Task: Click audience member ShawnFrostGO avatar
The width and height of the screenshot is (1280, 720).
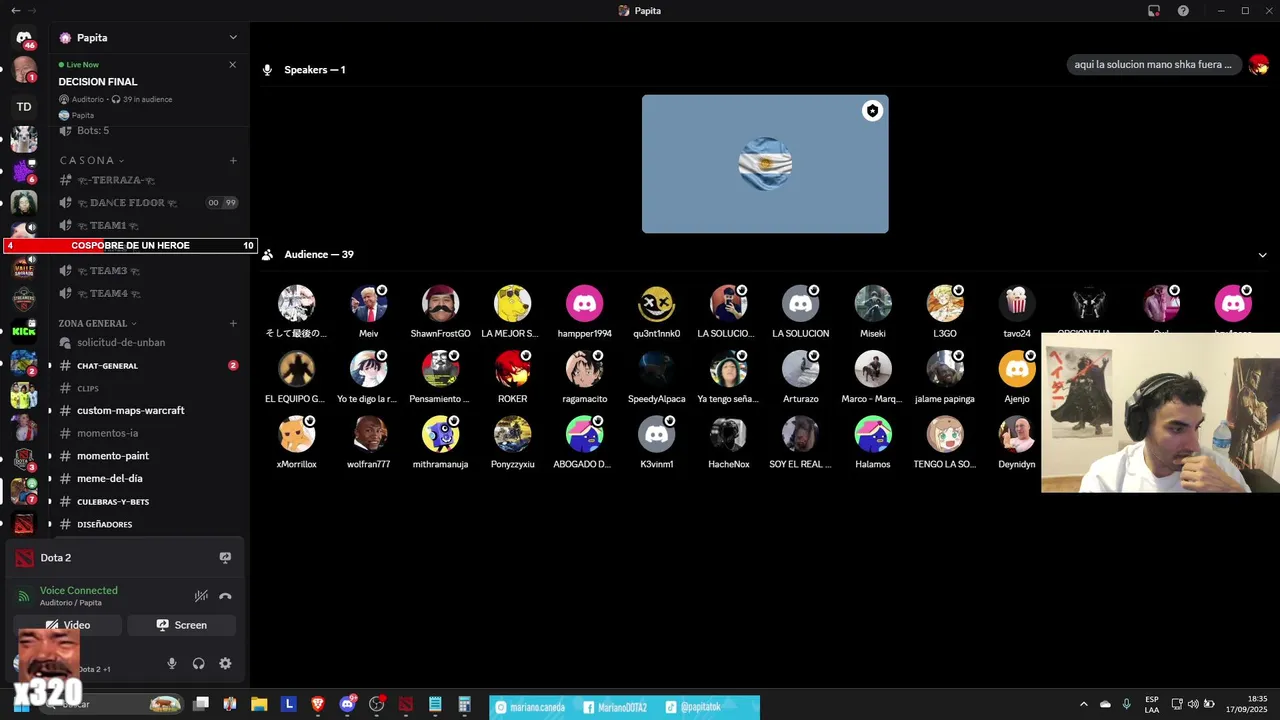Action: [441, 303]
